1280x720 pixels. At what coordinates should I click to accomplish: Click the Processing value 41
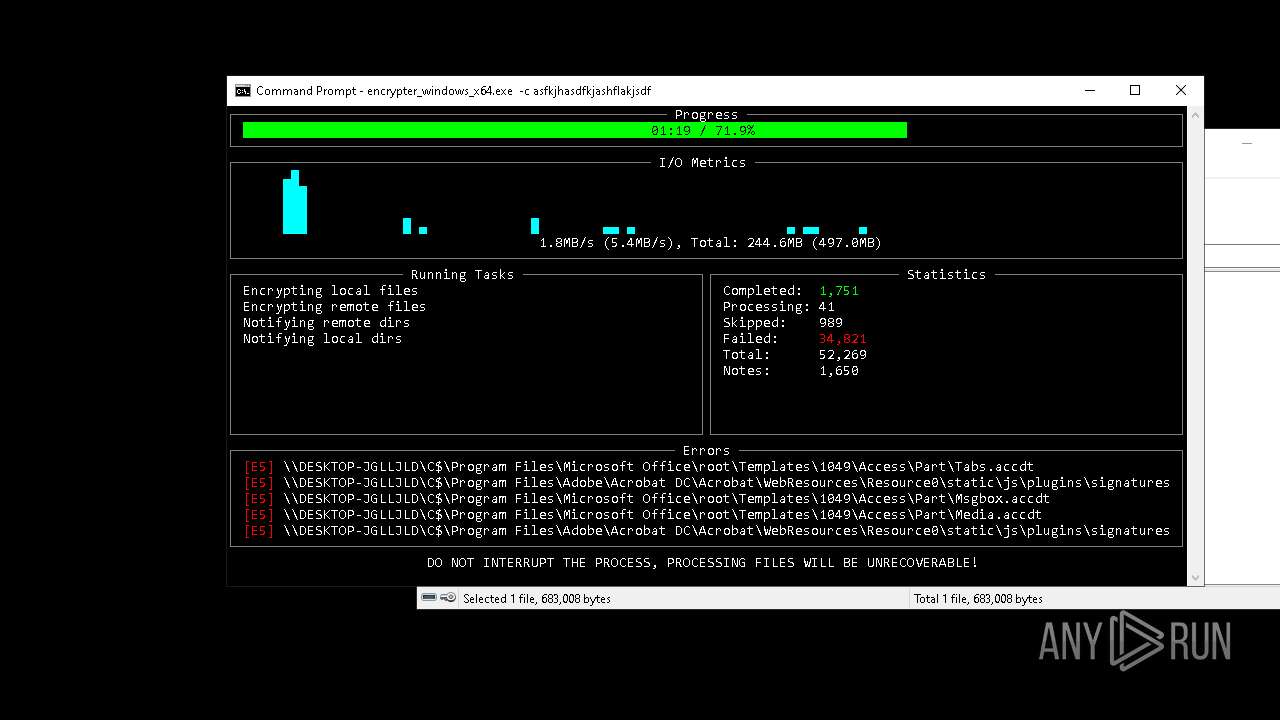coord(827,307)
